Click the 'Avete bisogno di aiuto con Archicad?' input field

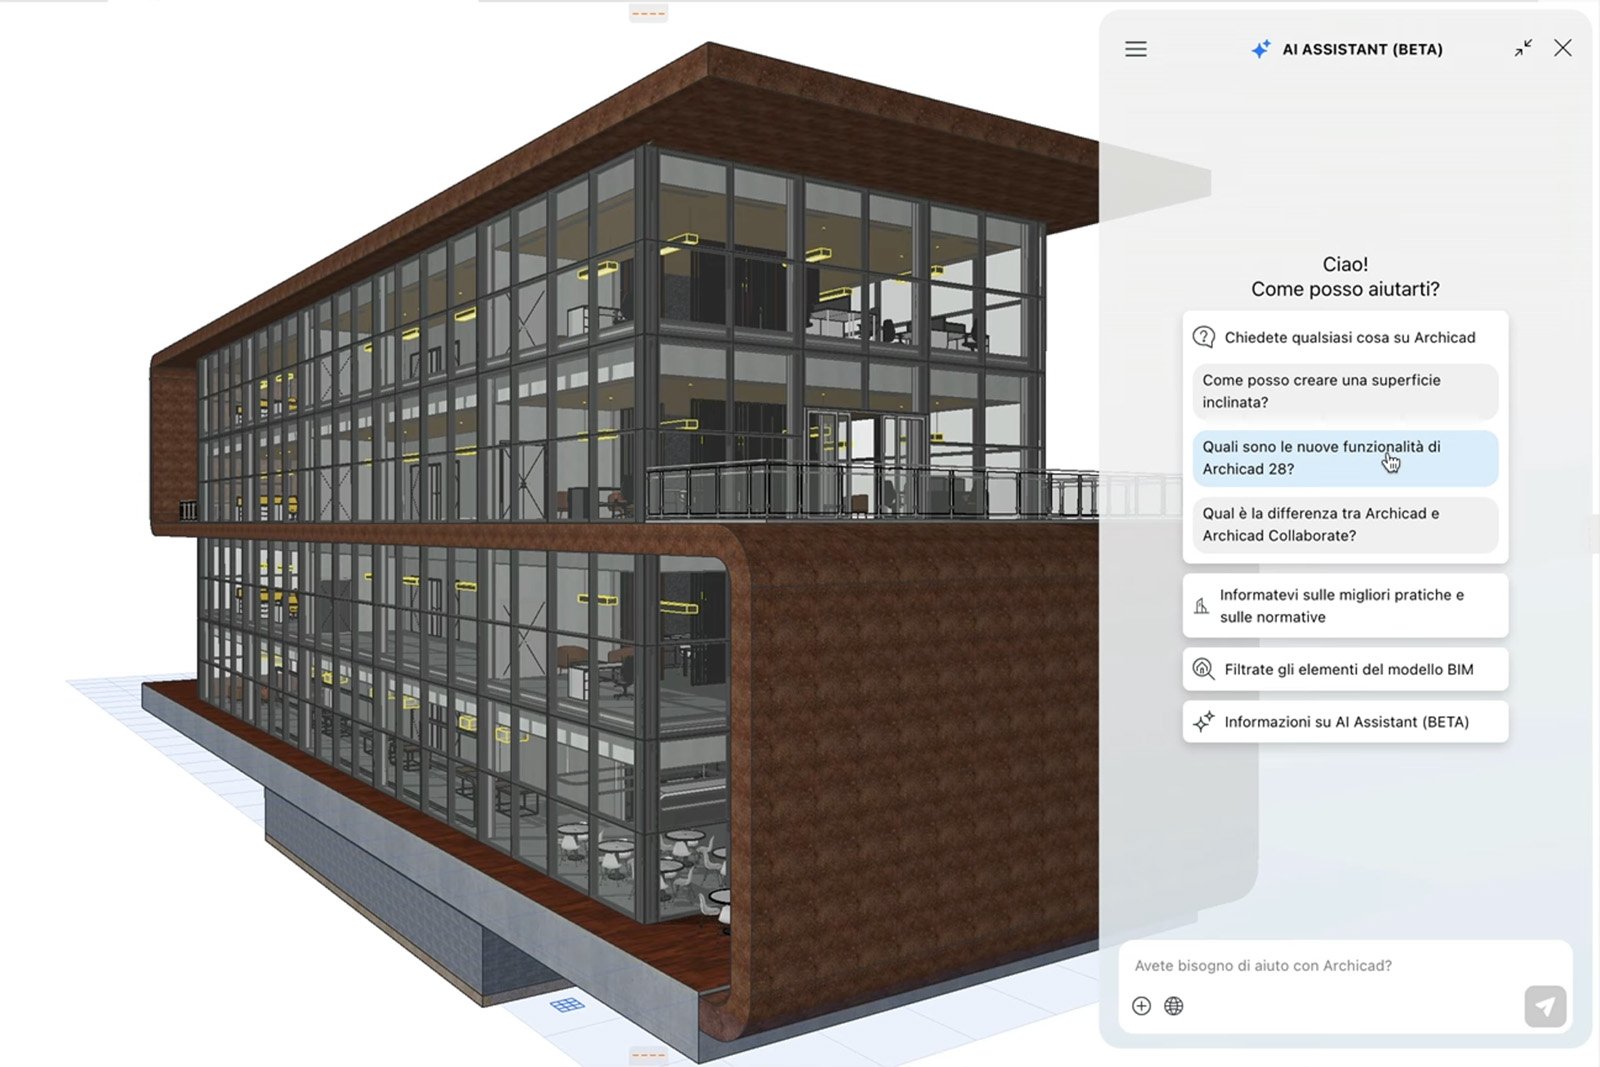click(x=1300, y=965)
